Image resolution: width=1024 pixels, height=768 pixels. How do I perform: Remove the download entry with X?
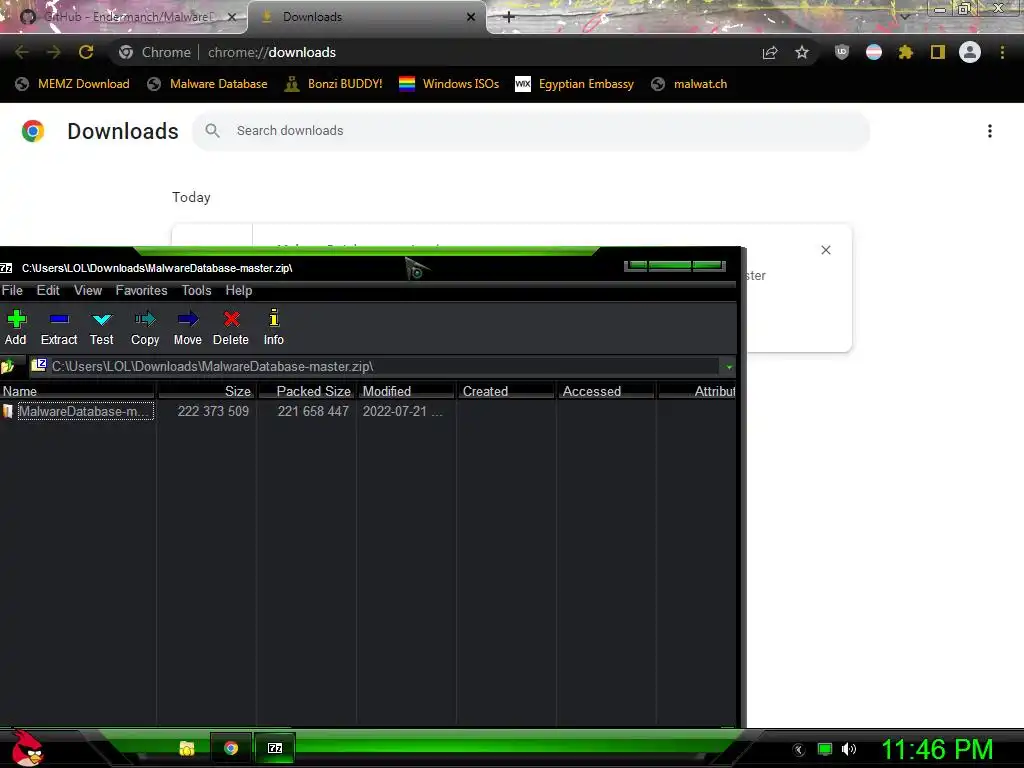click(x=825, y=250)
